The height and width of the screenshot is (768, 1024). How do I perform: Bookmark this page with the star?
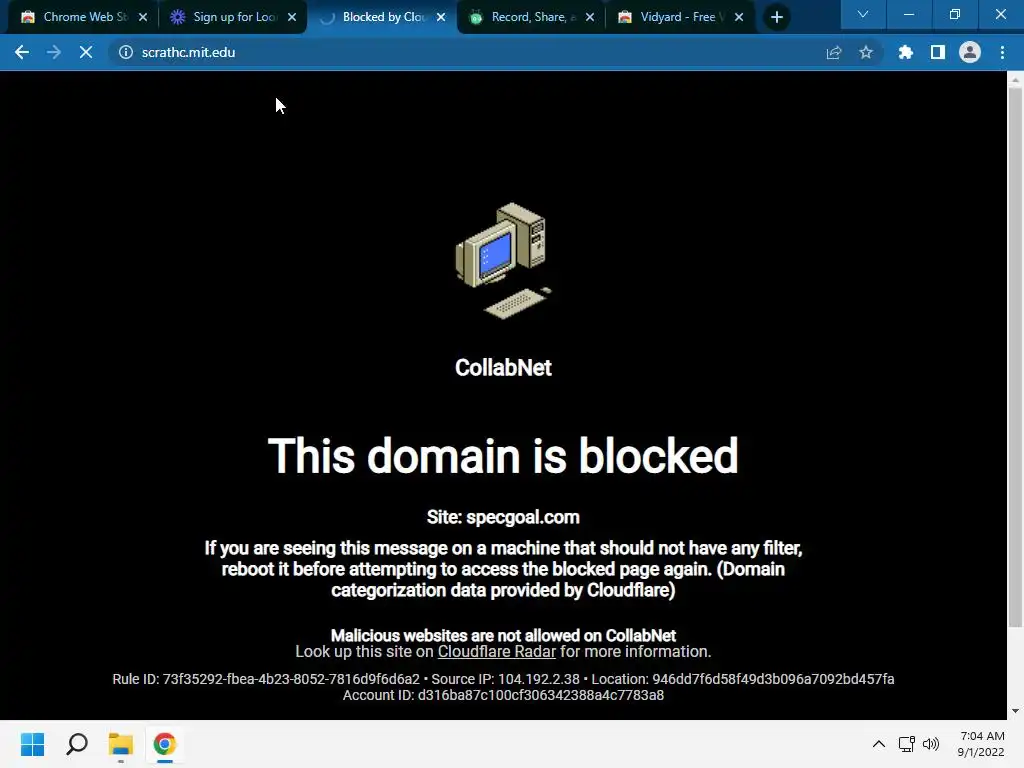866,52
